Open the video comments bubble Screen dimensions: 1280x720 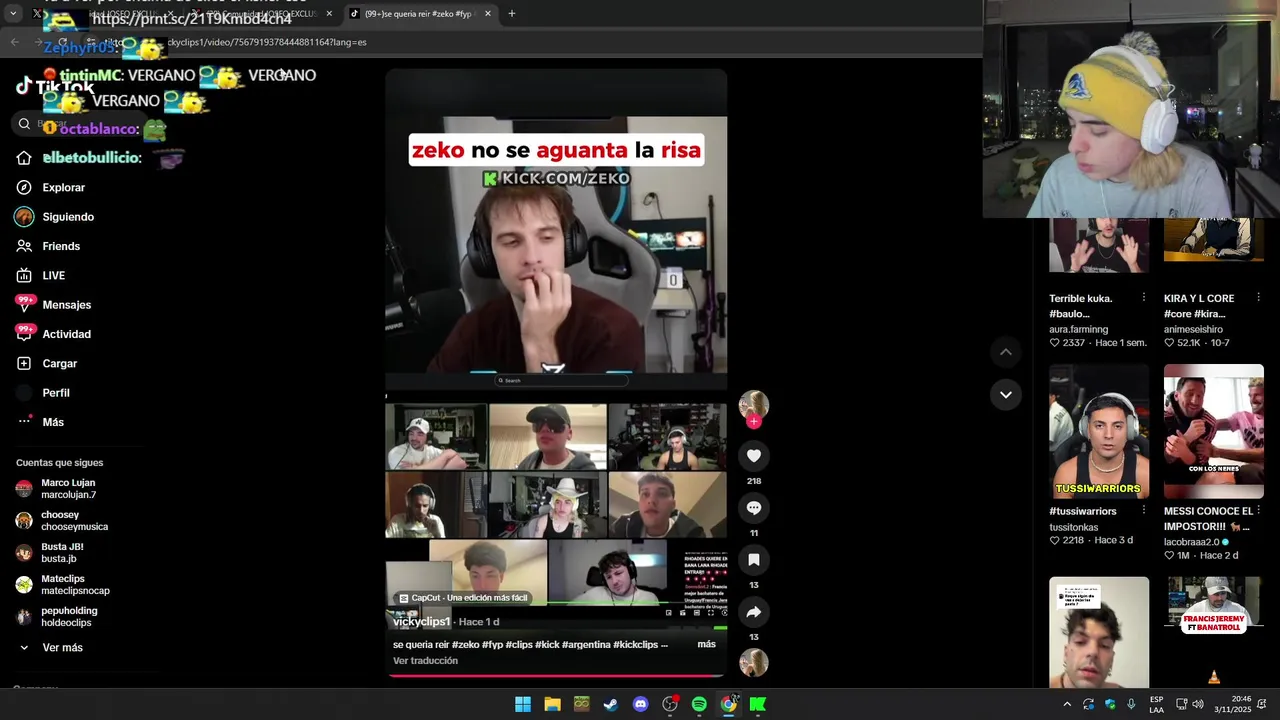754,508
